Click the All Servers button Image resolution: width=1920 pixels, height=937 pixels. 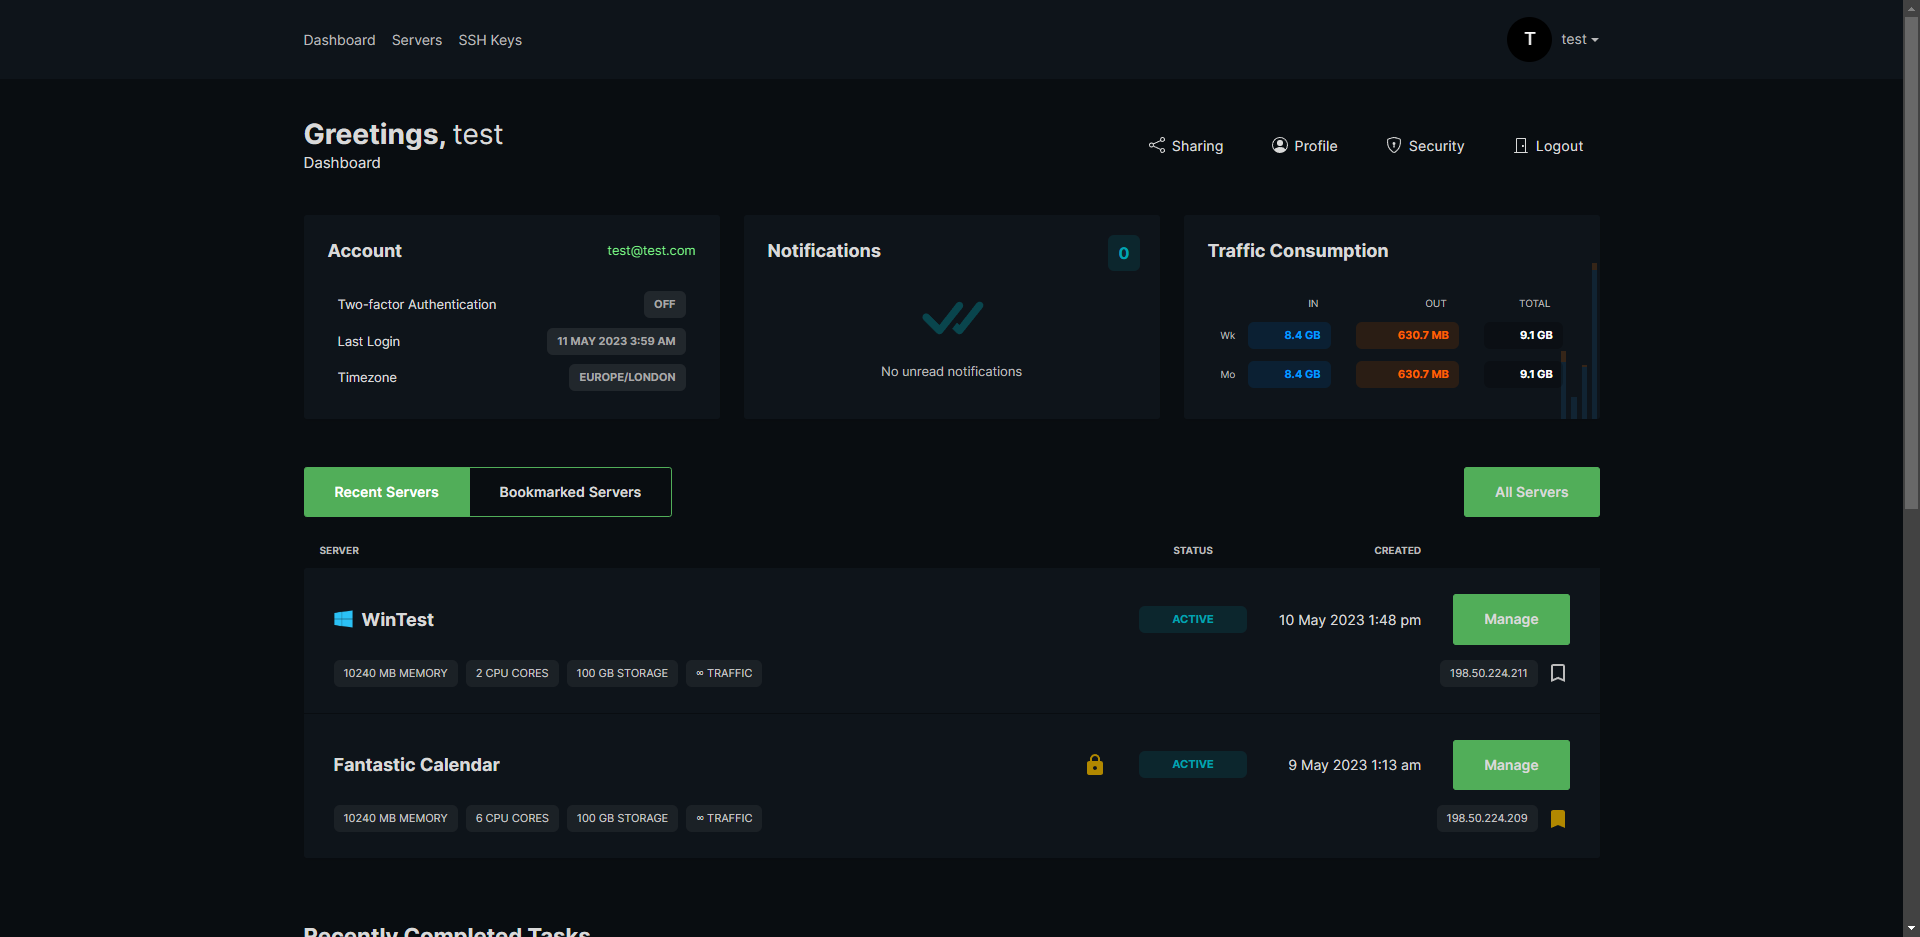[x=1531, y=491]
